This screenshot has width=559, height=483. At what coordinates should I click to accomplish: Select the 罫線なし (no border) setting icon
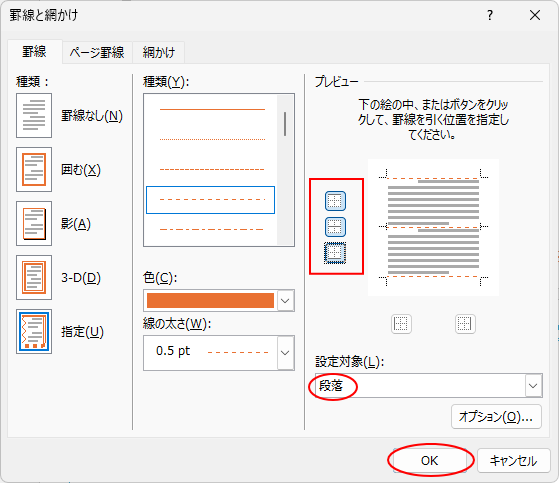coord(34,115)
